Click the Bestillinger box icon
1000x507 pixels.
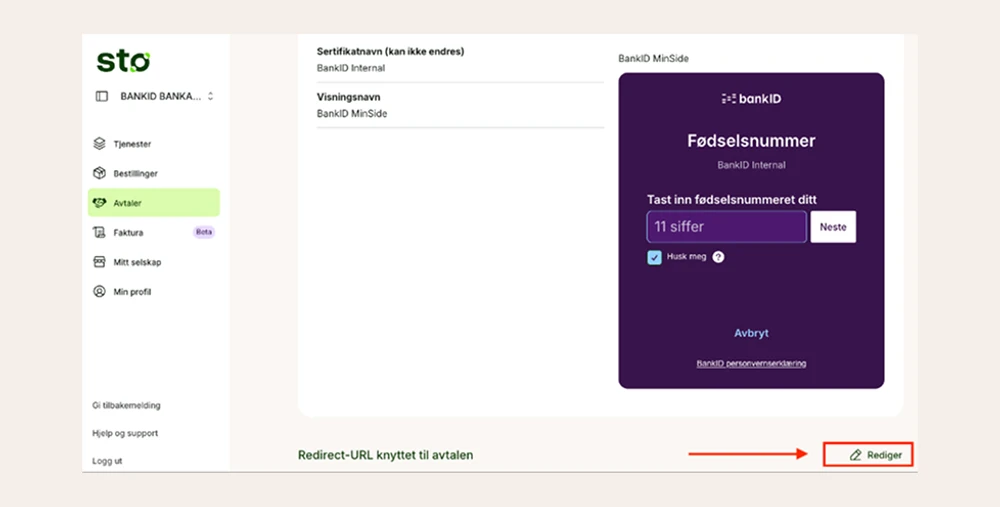point(99,173)
